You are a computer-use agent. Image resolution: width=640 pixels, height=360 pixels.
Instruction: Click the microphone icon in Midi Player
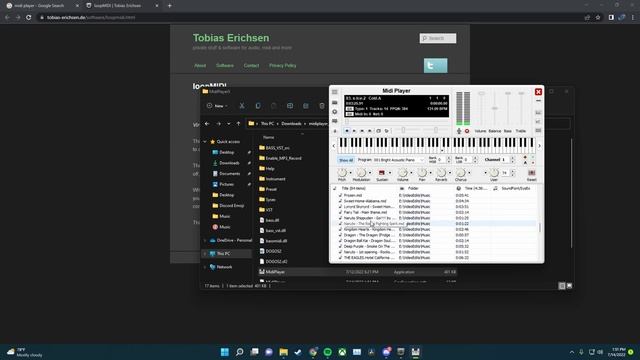(459, 131)
